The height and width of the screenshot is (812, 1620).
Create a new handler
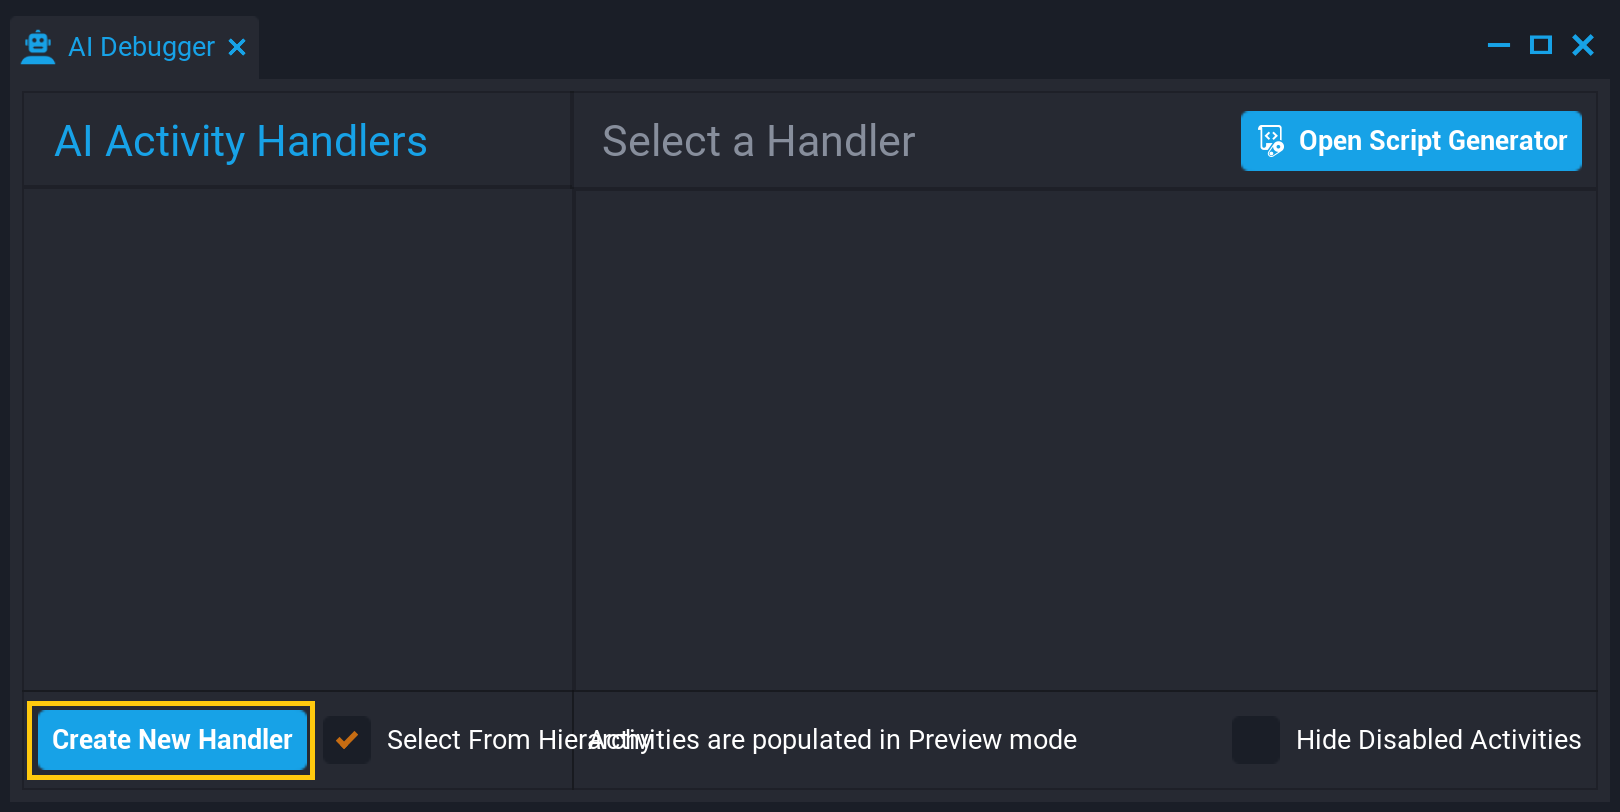(171, 740)
